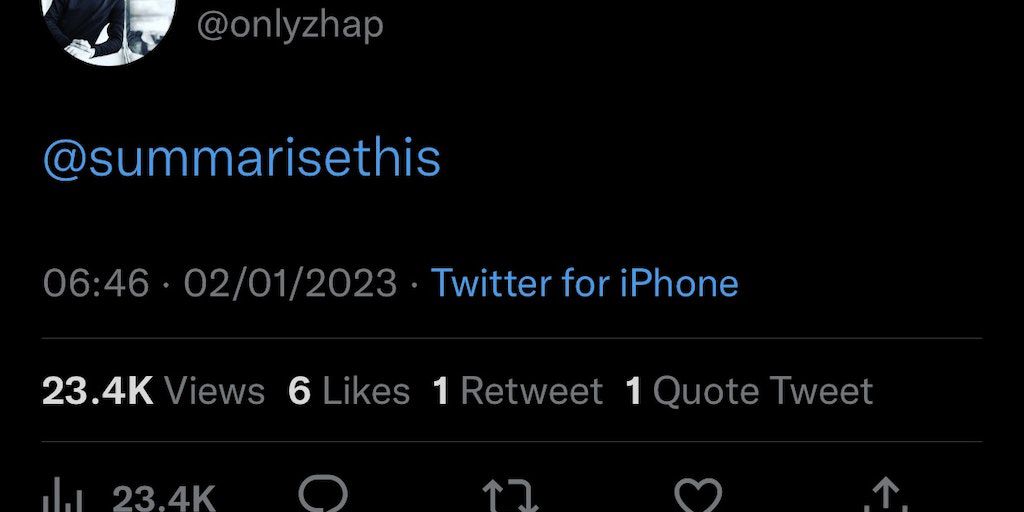Retweet using the arrows icon

(x=511, y=497)
